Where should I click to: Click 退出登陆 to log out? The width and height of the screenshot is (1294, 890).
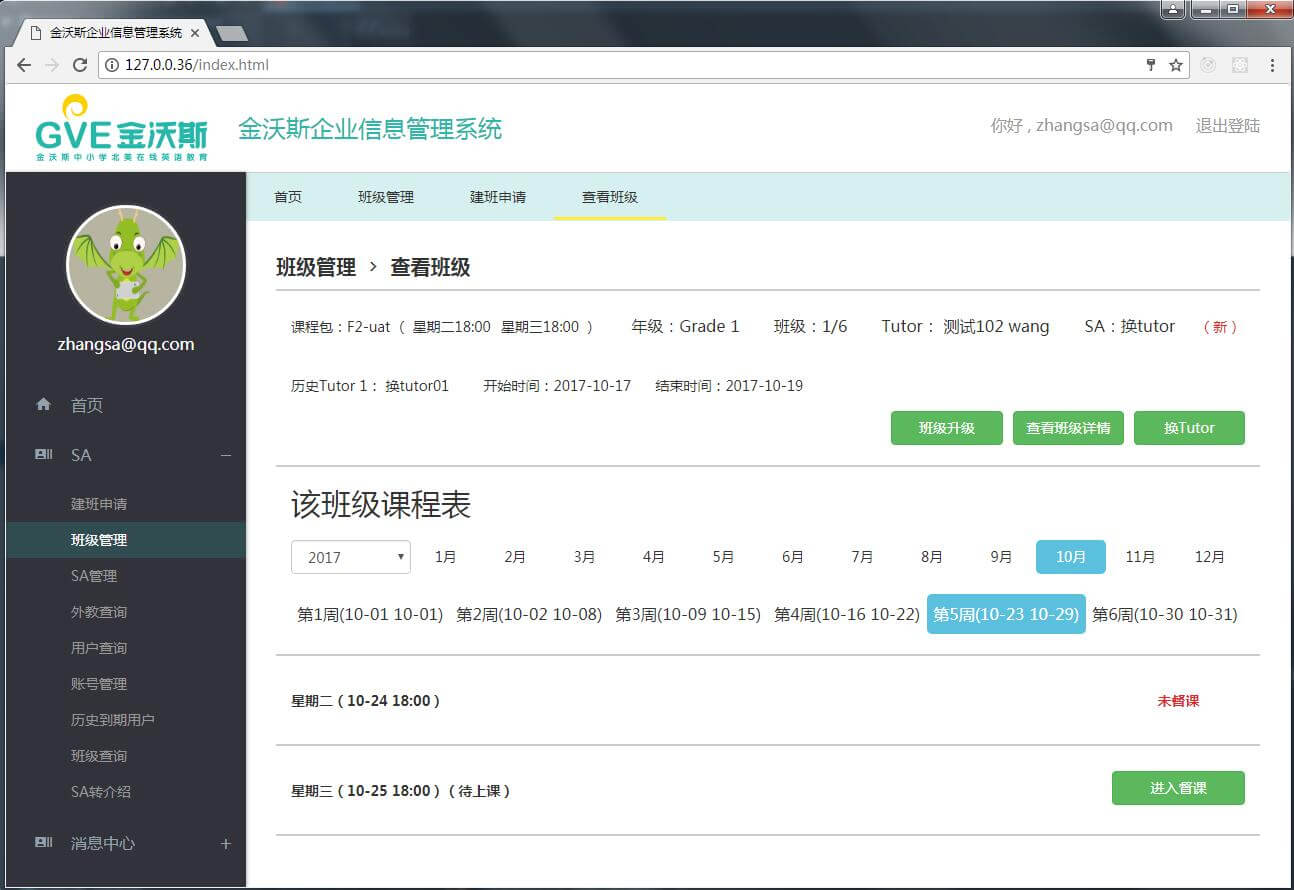(x=1227, y=126)
